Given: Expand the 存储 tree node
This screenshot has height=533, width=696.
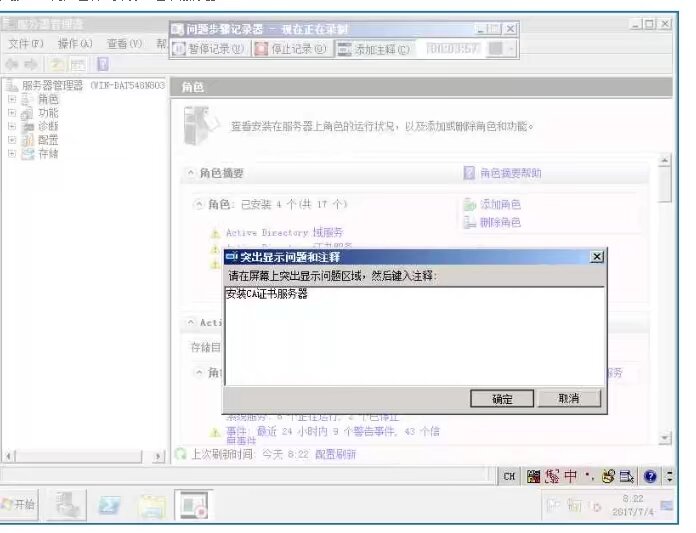Looking at the screenshot, I should click(12, 154).
